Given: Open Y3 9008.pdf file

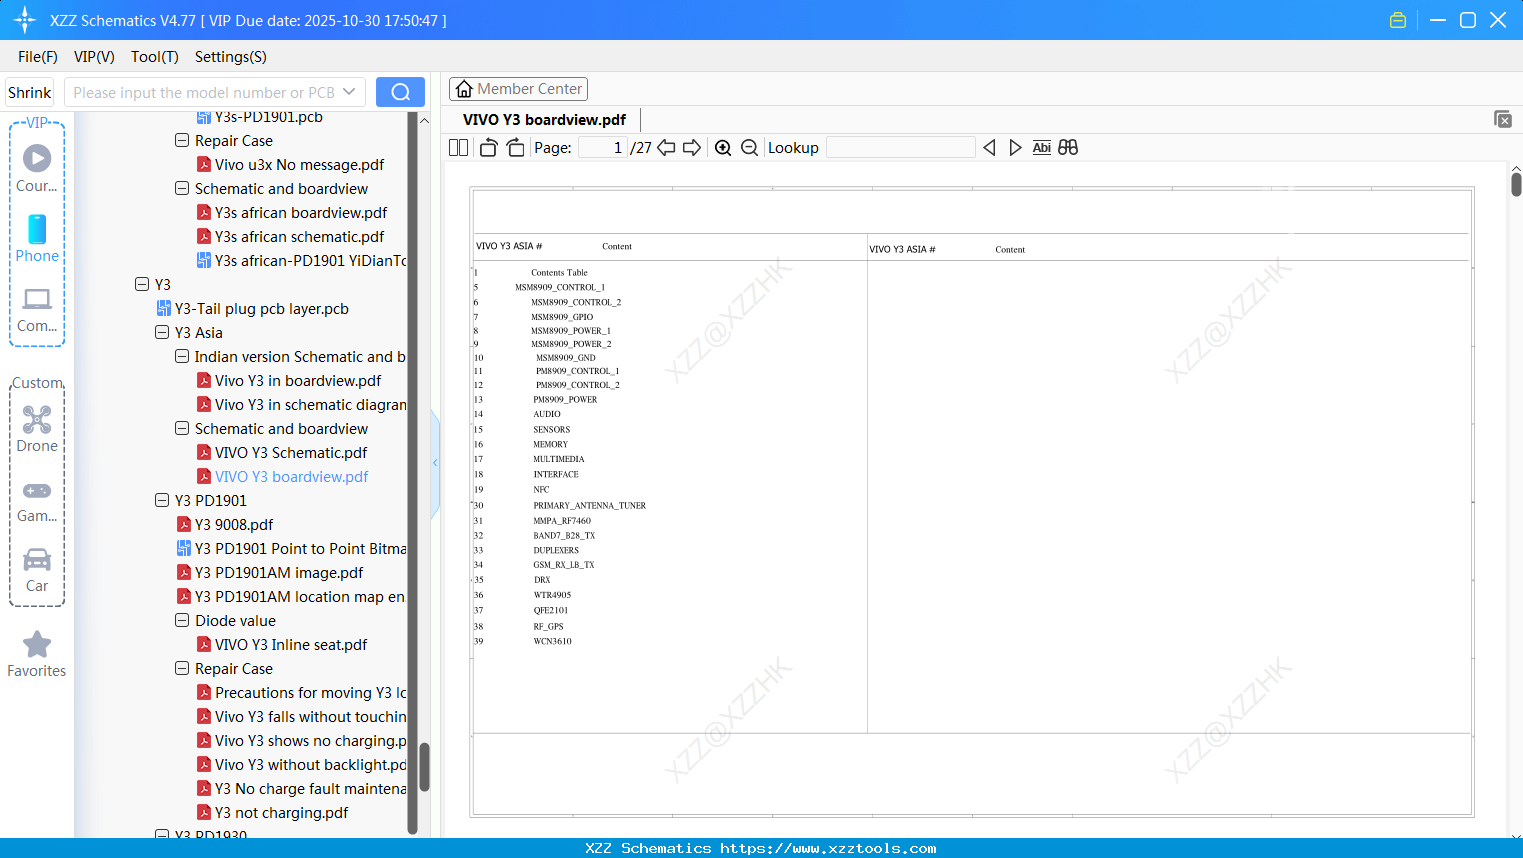Looking at the screenshot, I should click(234, 524).
